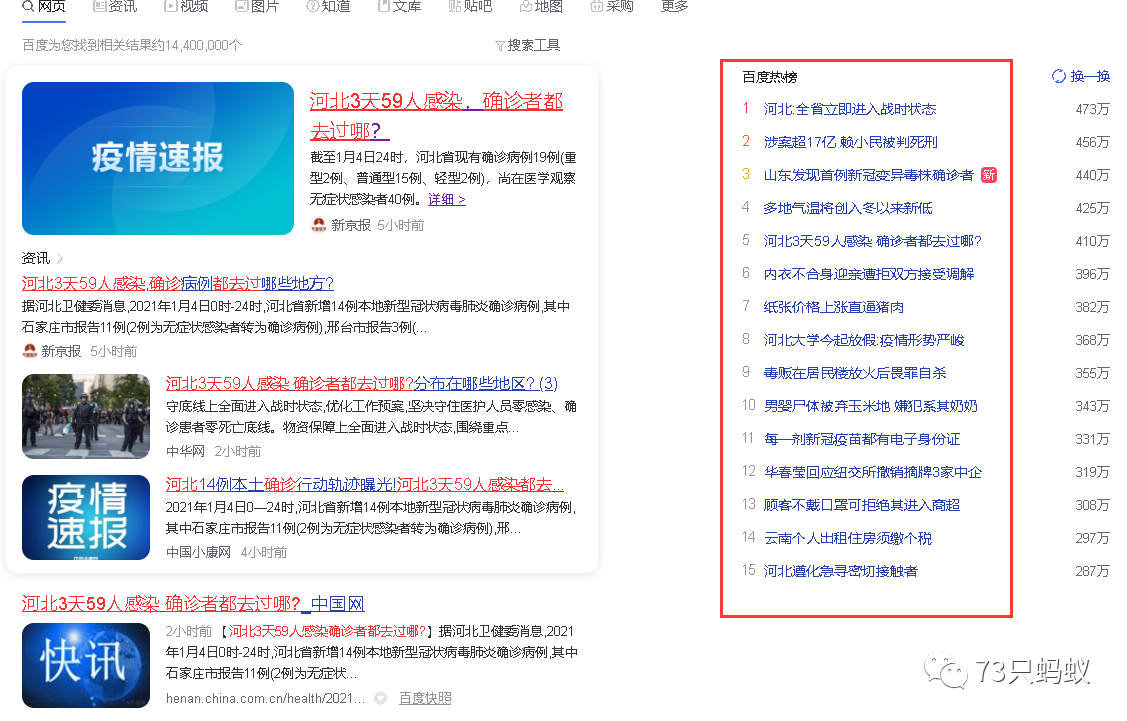The height and width of the screenshot is (721, 1127).
Task: Click the 新京报 source icon under top story
Action: tap(318, 225)
